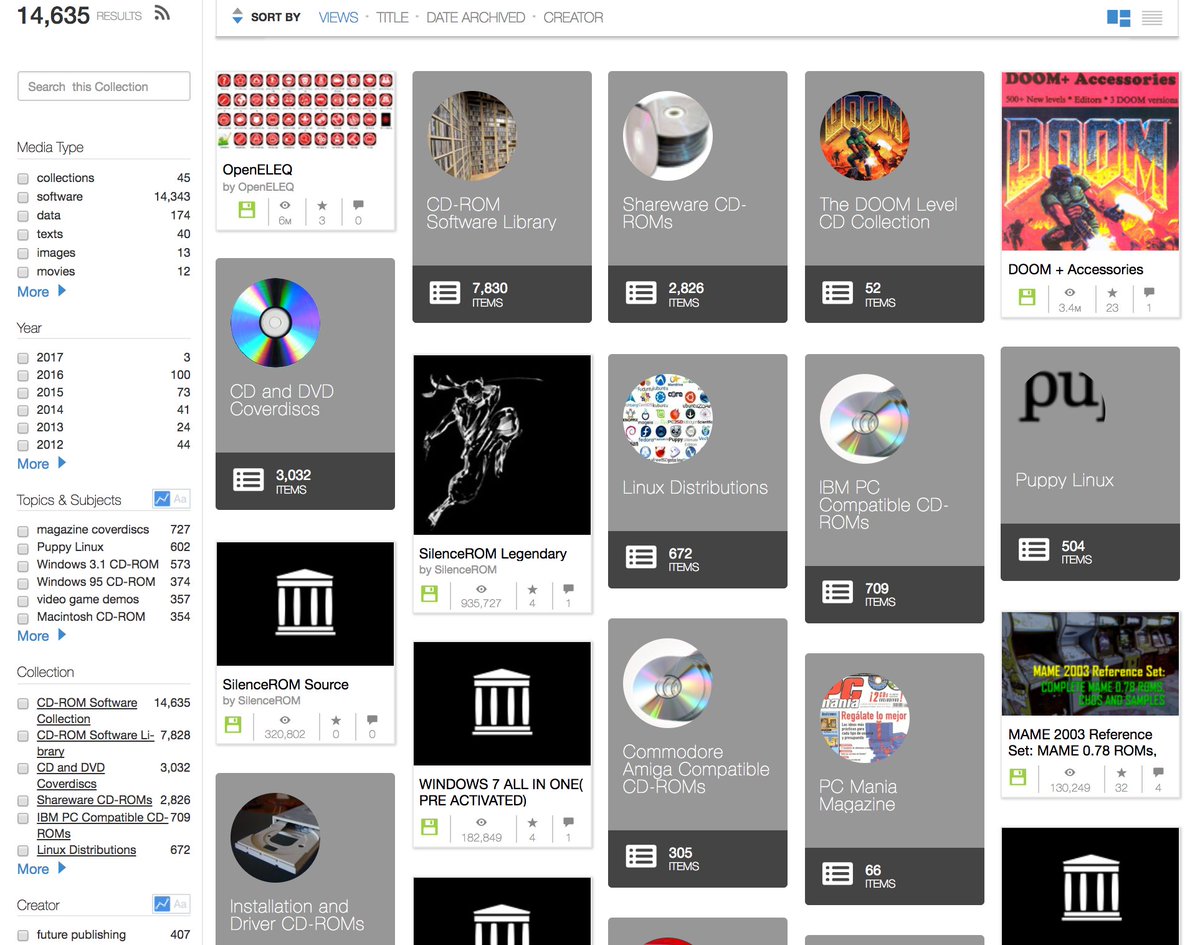Click the comment icon on SilenceROM Legendary card

point(569,590)
